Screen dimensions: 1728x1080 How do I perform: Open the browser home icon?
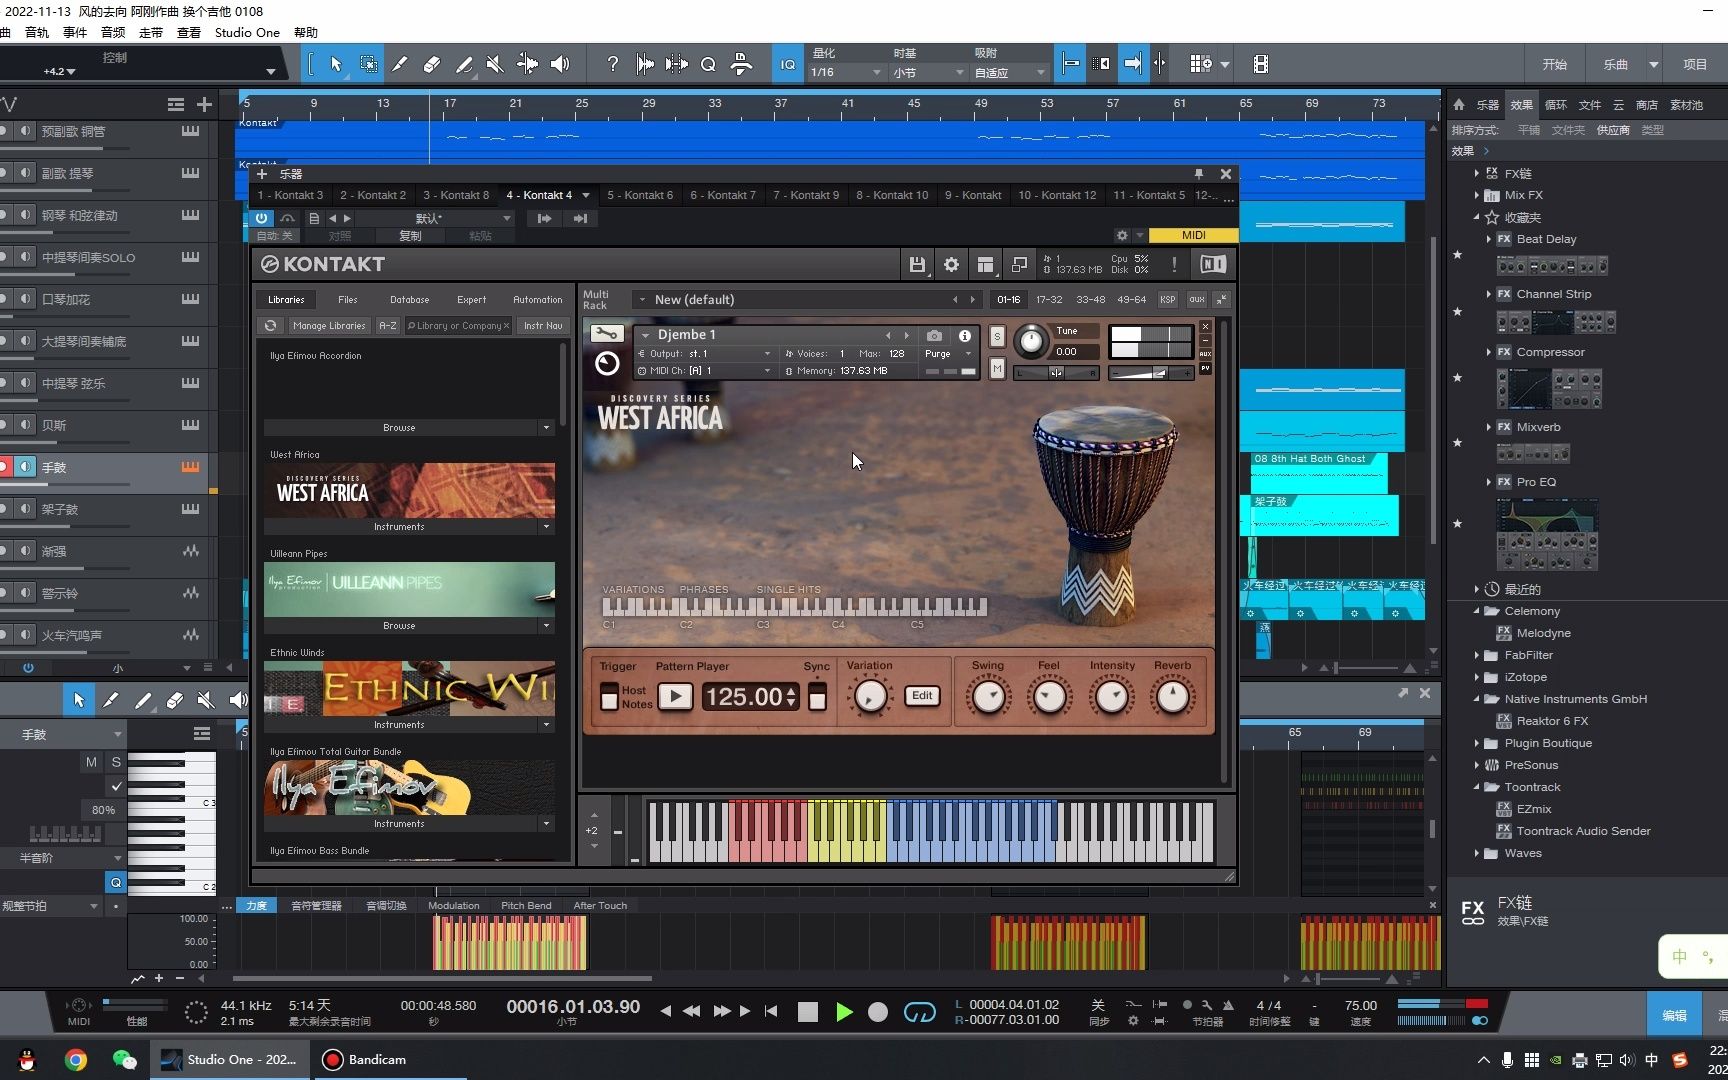(x=1459, y=104)
